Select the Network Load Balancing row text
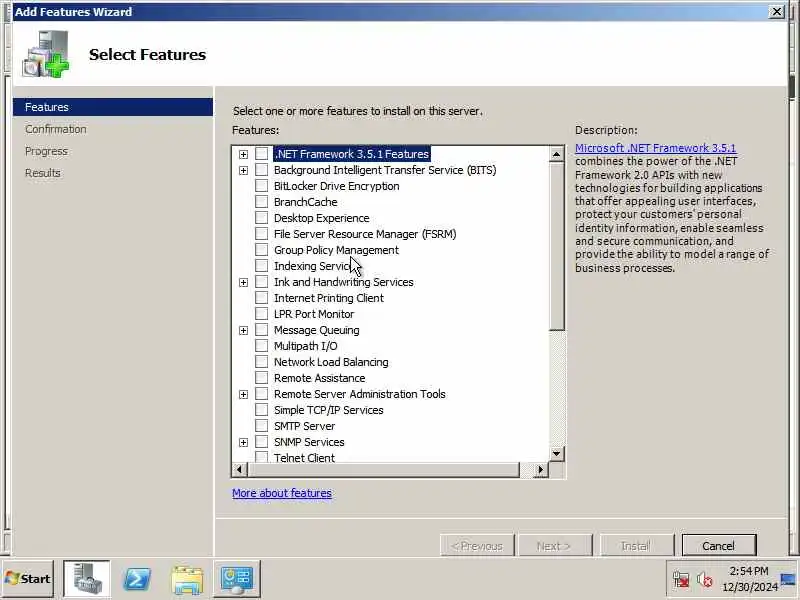 pyautogui.click(x=331, y=362)
